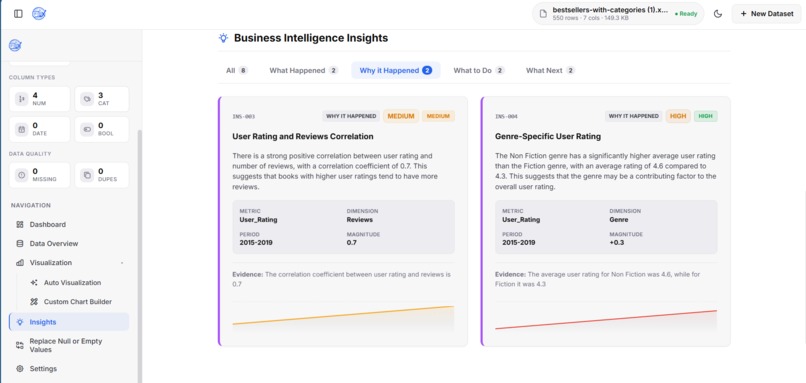
Task: Toggle dark mode moon icon
Action: click(718, 14)
